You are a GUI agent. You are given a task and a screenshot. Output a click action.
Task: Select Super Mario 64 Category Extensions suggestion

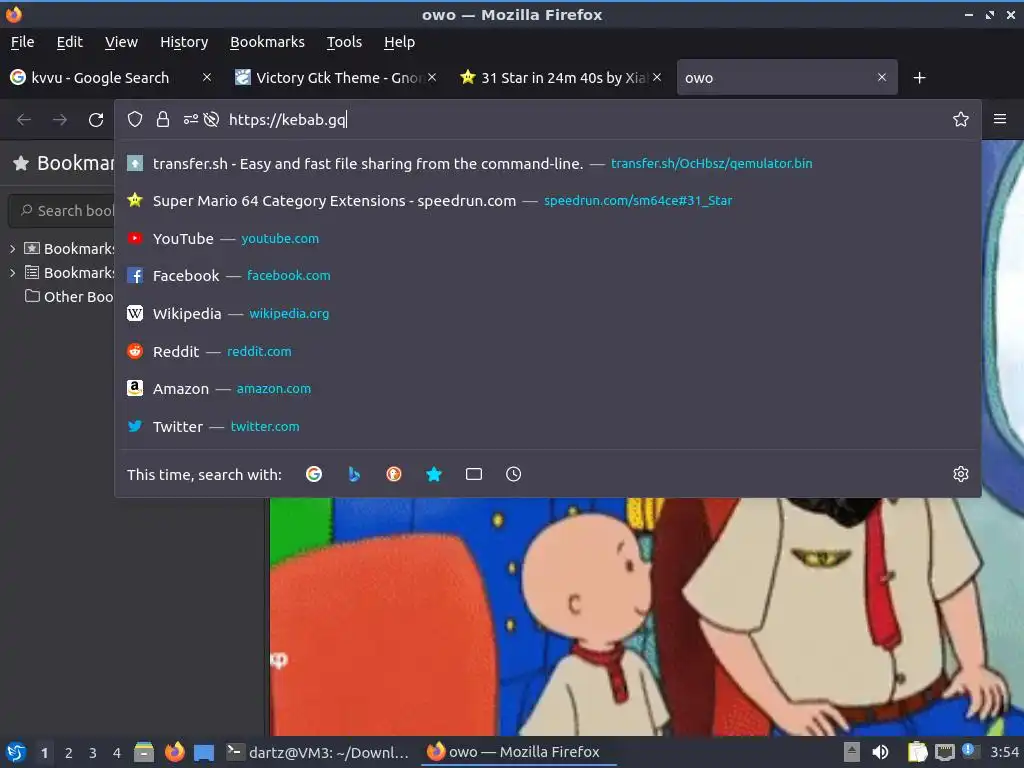pos(547,200)
